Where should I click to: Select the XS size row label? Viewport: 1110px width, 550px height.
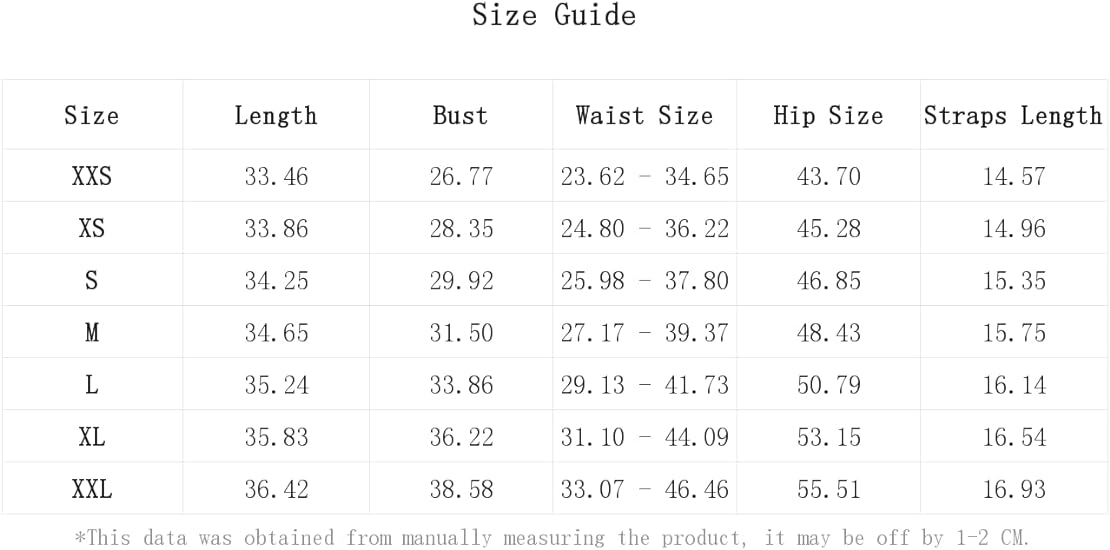(92, 229)
